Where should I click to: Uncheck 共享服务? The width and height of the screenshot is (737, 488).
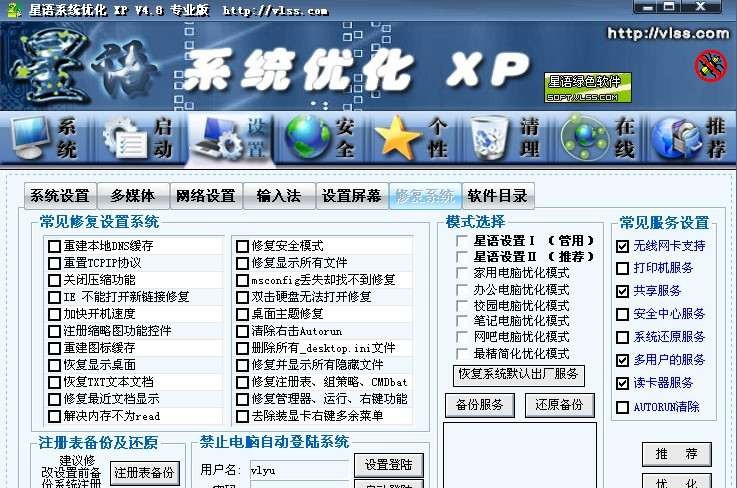pyautogui.click(x=622, y=291)
